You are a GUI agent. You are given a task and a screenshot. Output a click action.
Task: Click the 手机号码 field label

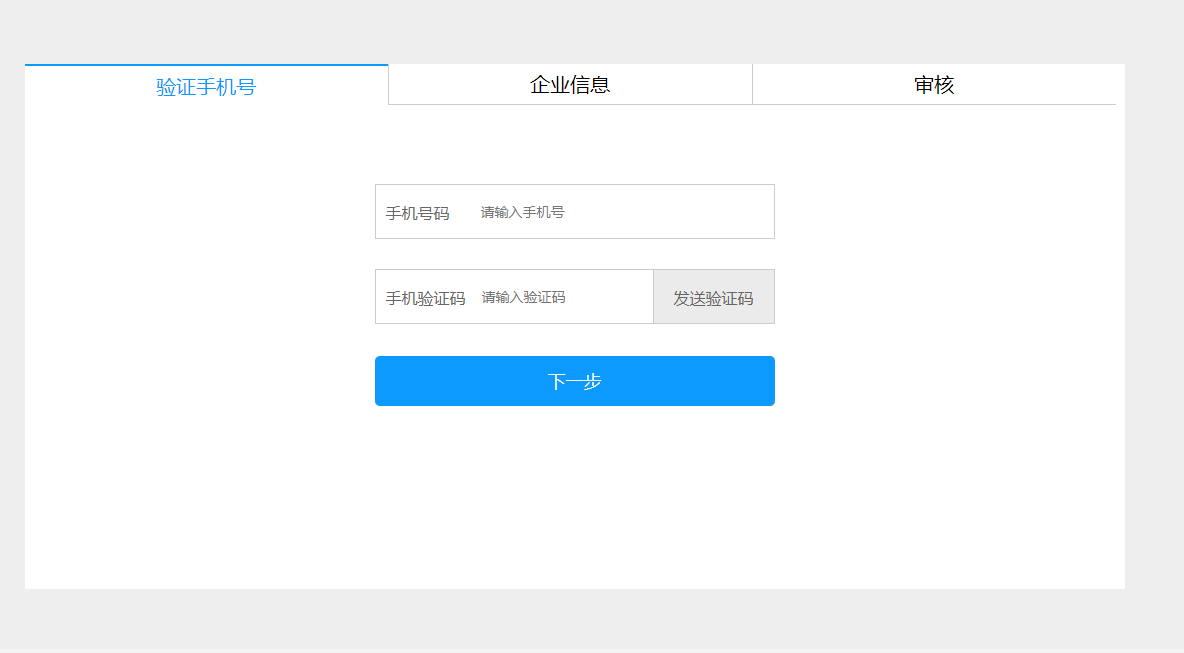tap(418, 213)
